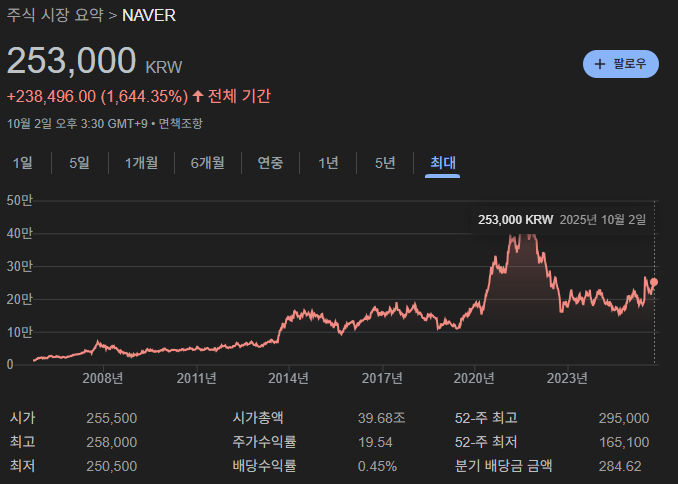Click the 2020년 x-axis label
The image size is (678, 484).
474,378
